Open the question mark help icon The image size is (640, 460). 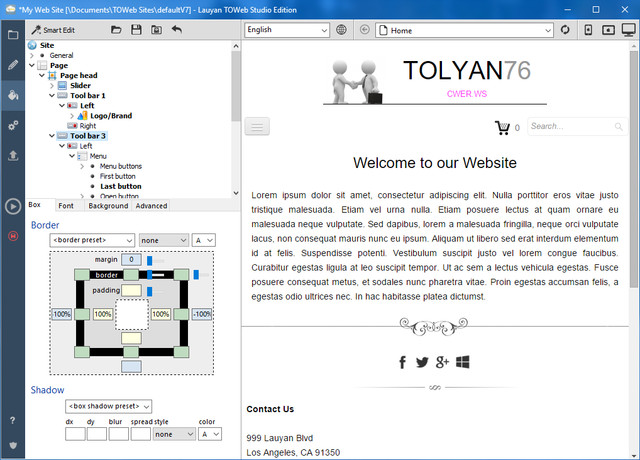coord(13,420)
